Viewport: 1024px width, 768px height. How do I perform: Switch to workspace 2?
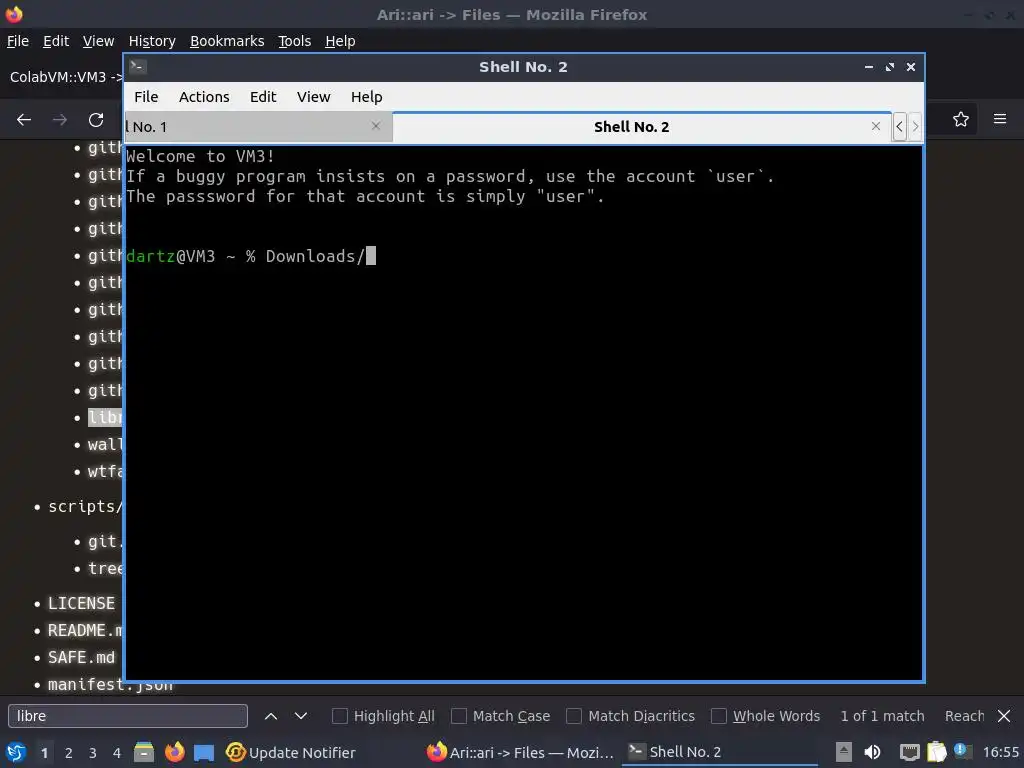click(69, 753)
